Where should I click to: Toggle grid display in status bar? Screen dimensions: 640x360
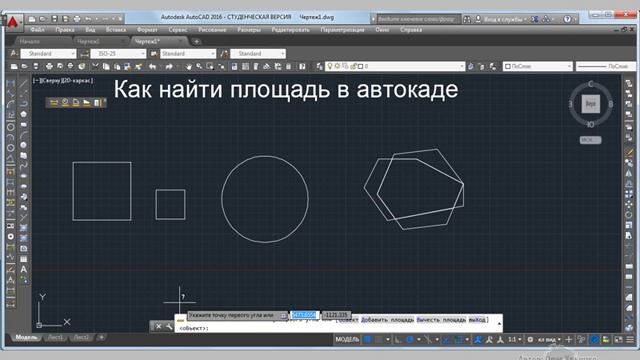coord(367,340)
